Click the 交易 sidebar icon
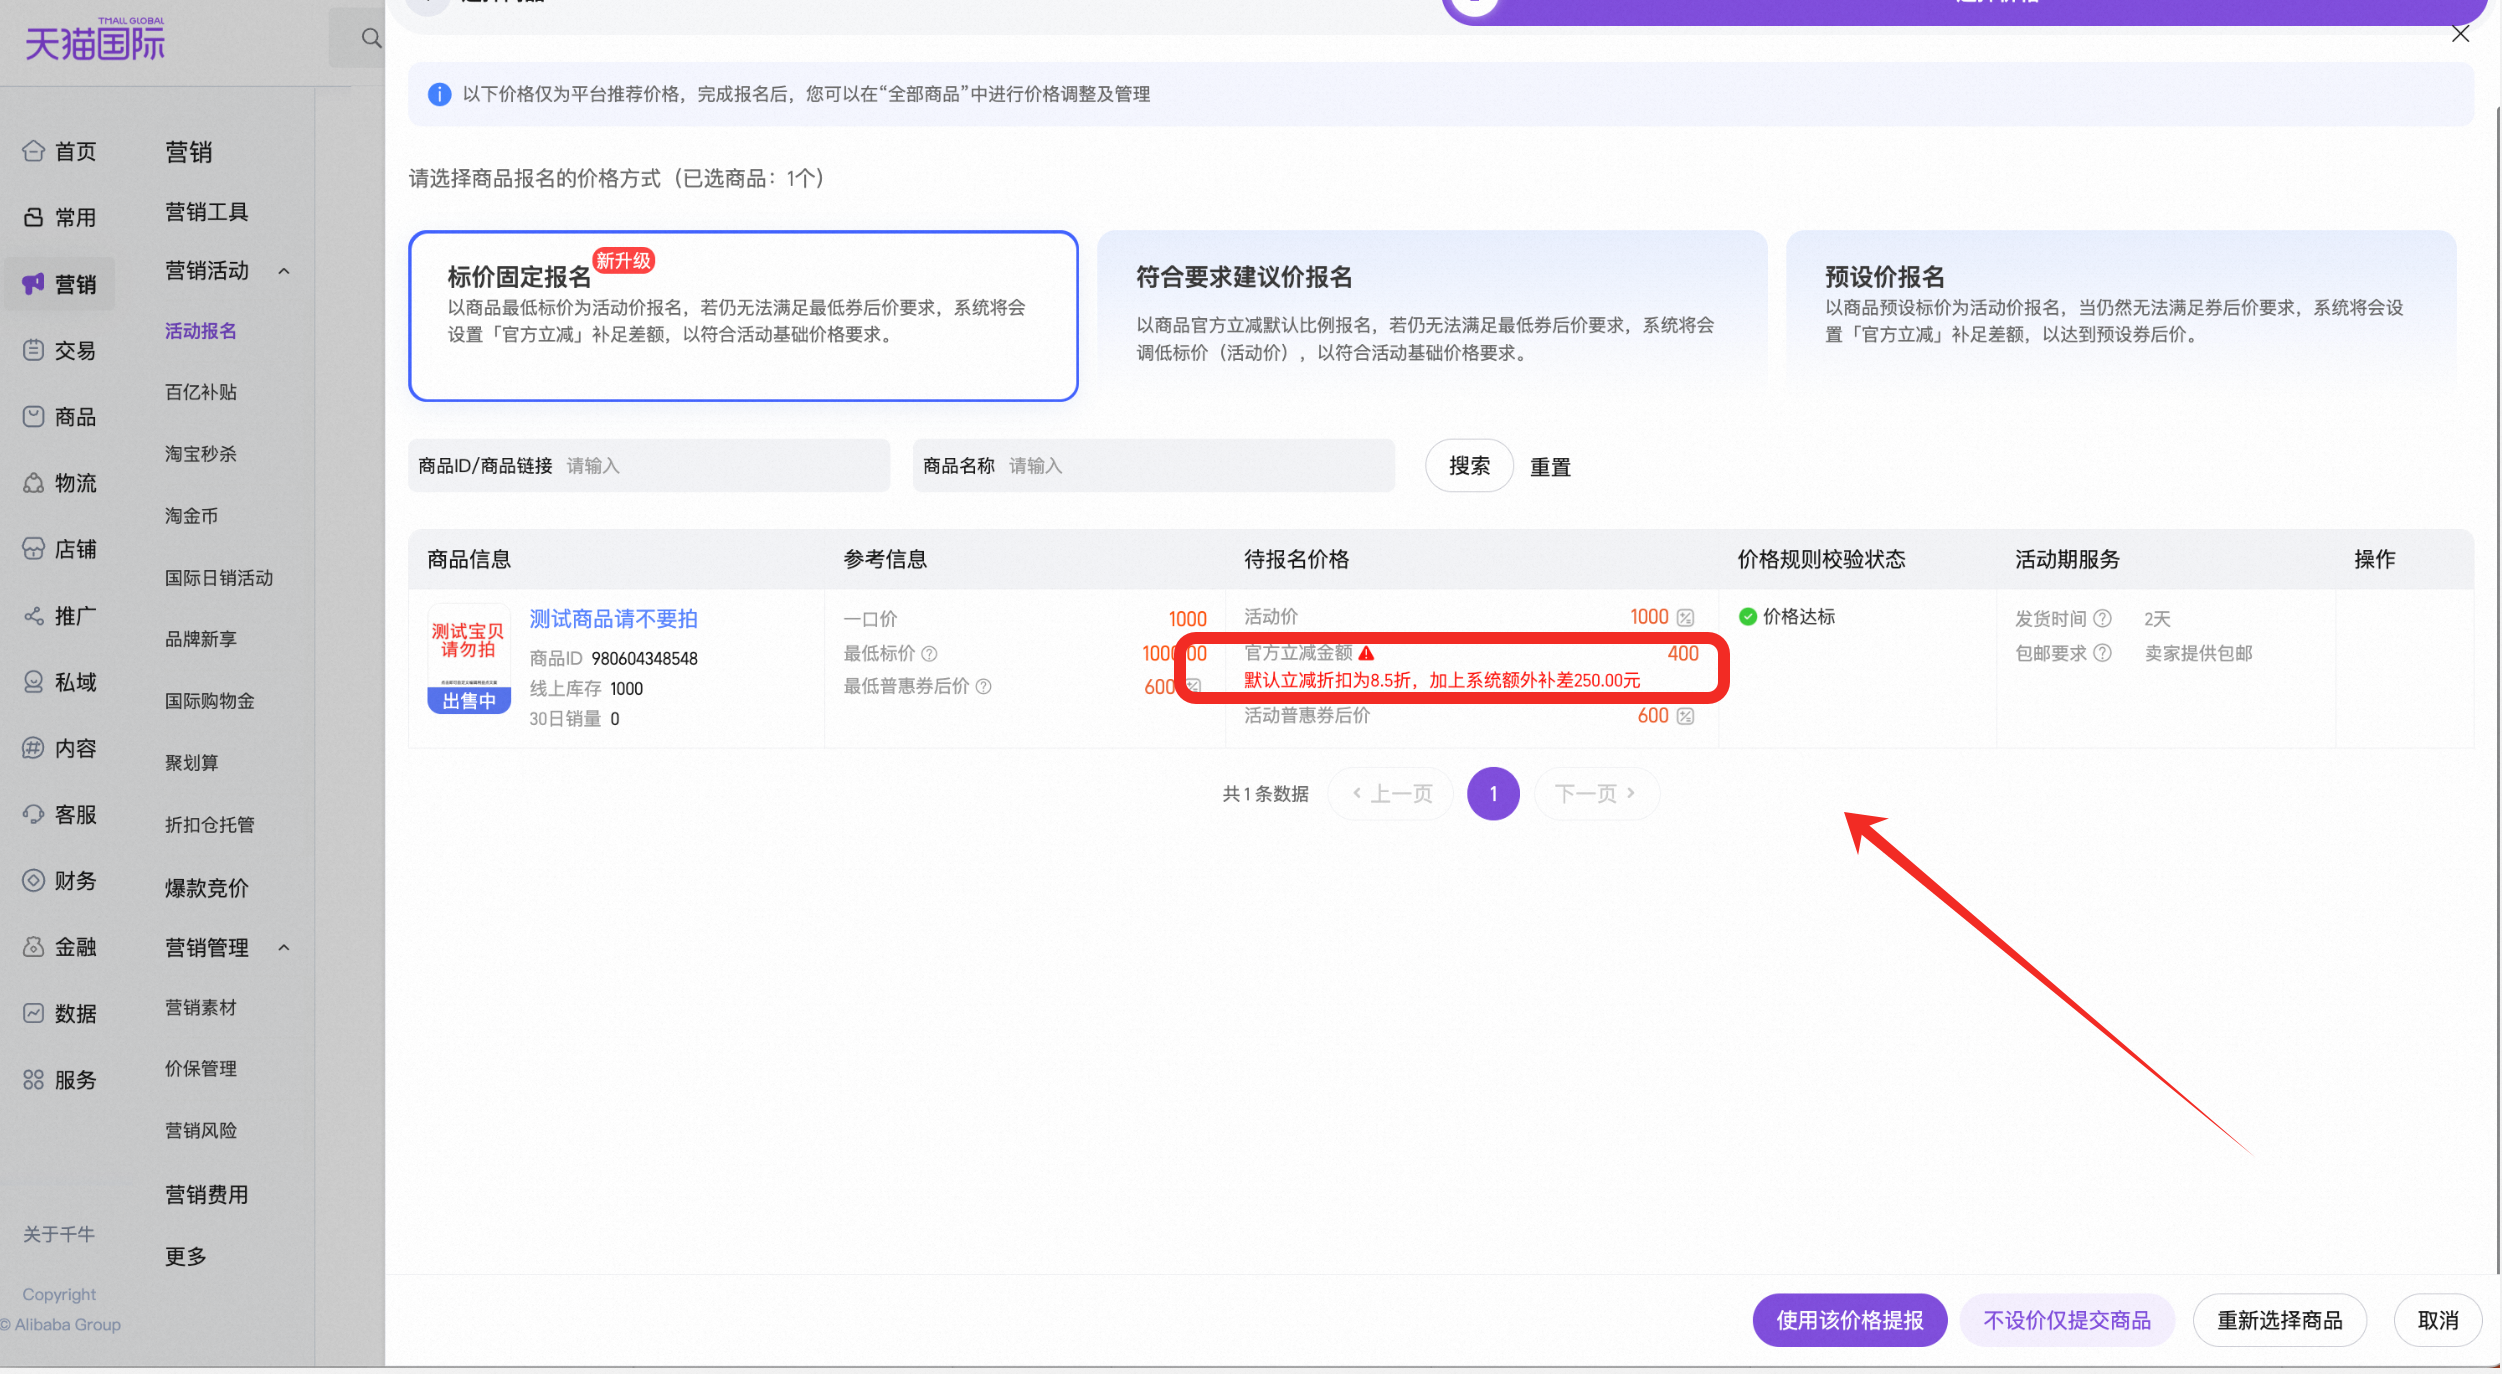Image resolution: width=2502 pixels, height=1374 pixels. 34,350
